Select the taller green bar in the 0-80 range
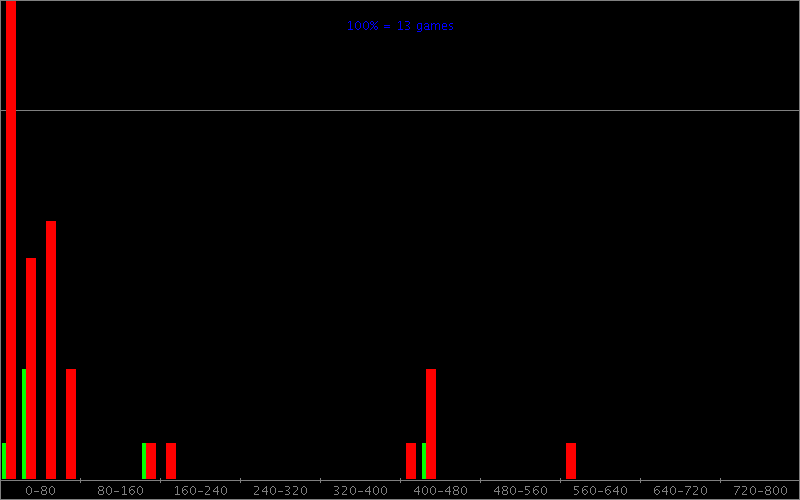800x500 pixels. (x=24, y=424)
